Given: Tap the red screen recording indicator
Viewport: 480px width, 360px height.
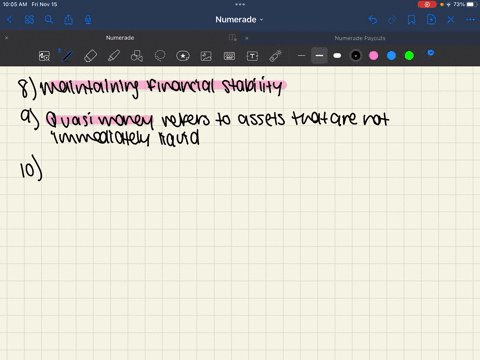Looking at the screenshot, I should [x=427, y=4].
